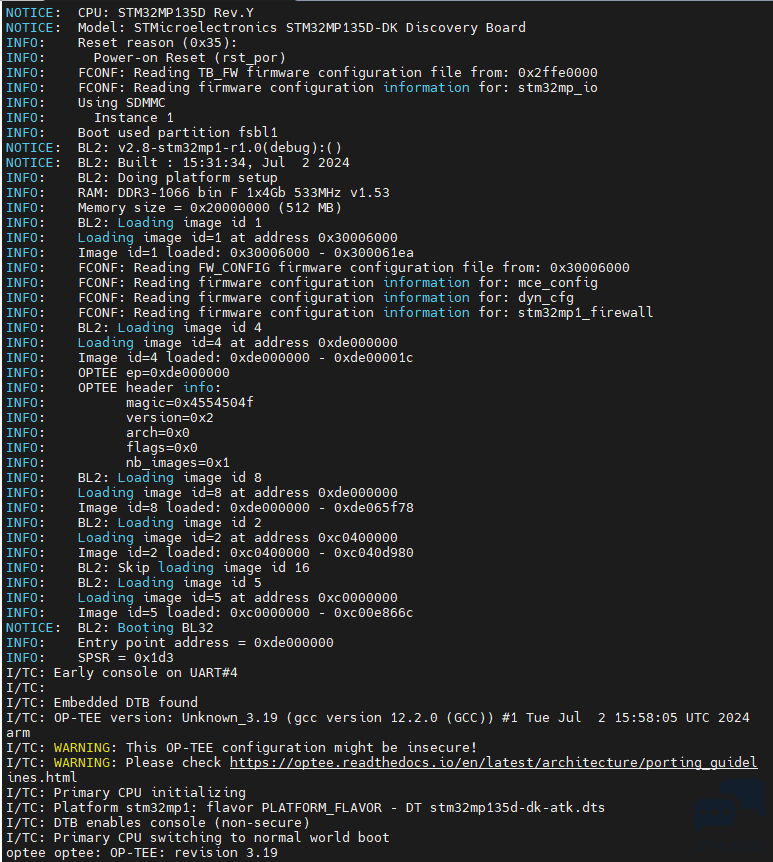Click the Power-on Reset (rst_por) text
This screenshot has width=773, height=862.
(x=190, y=58)
